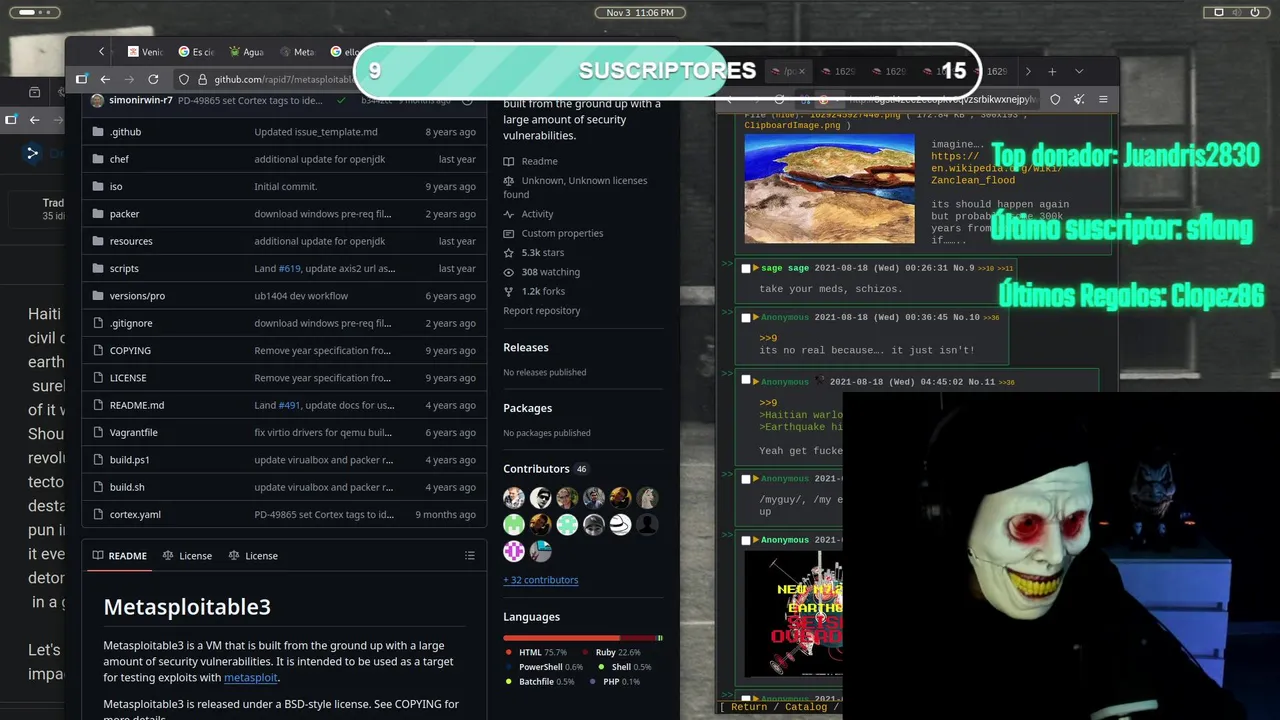Open the .gitignore file

(131, 323)
